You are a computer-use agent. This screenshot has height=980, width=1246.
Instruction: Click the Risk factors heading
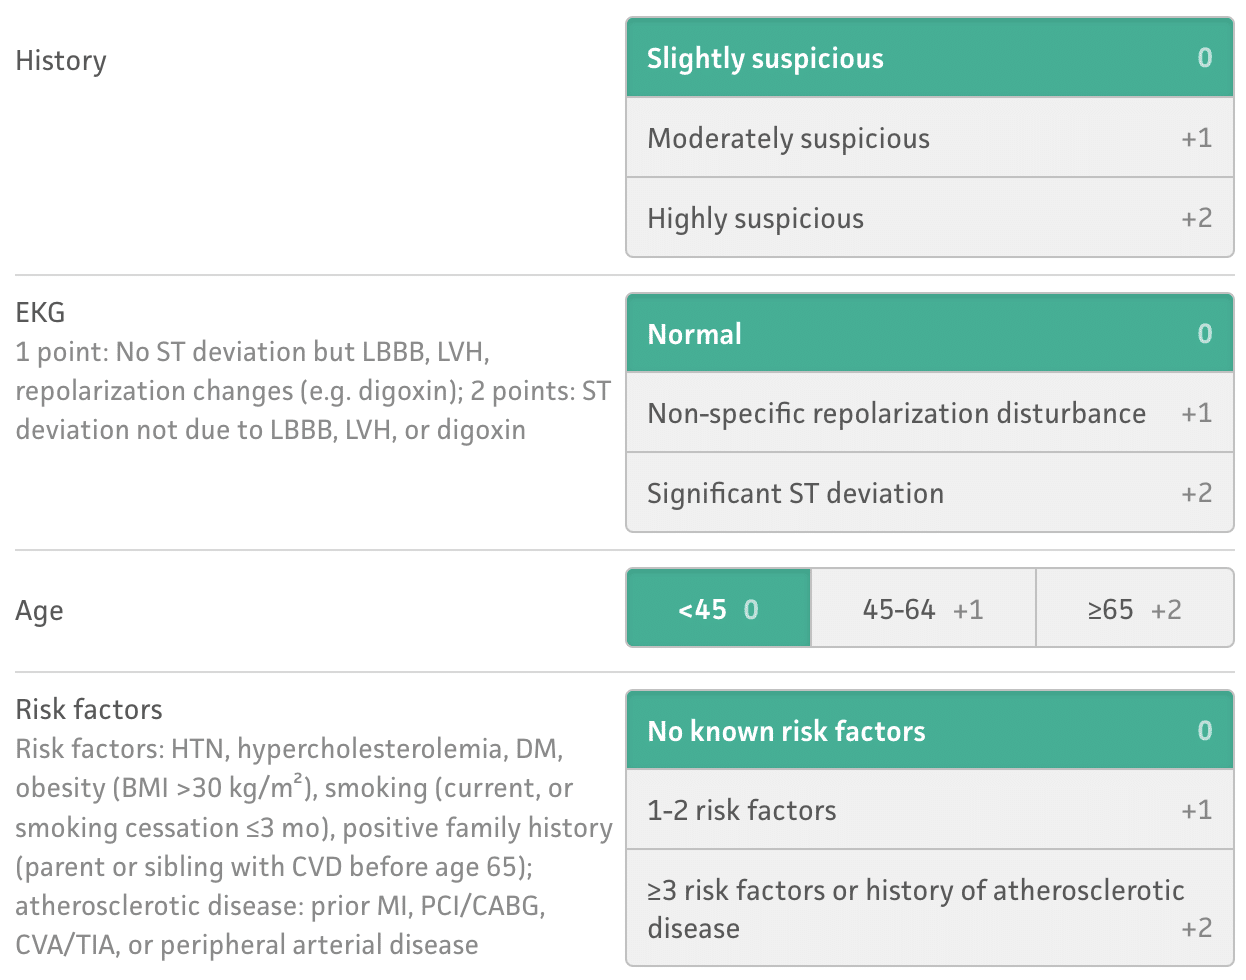coord(89,710)
